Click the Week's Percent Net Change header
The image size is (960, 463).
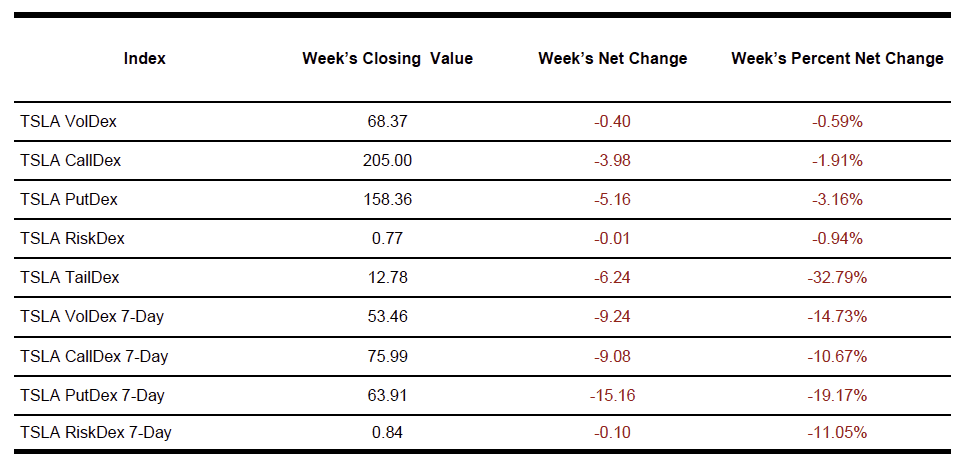[837, 59]
